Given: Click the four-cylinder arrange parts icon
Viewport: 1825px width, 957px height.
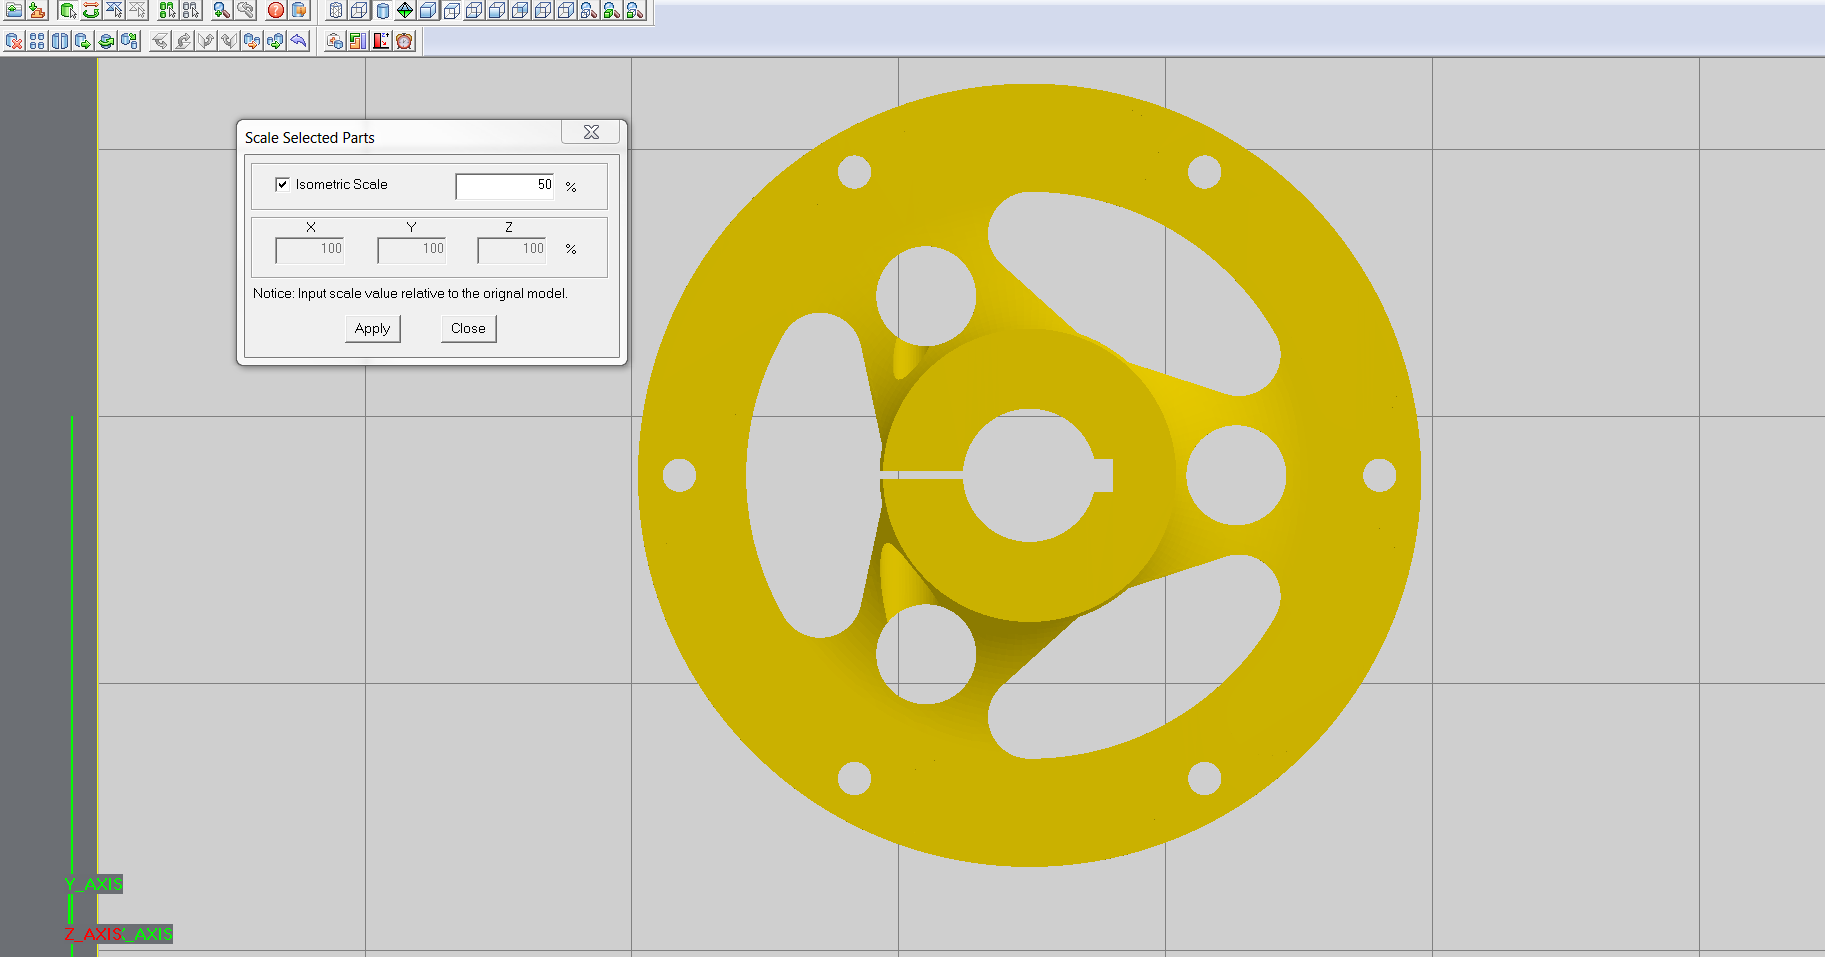Looking at the screenshot, I should point(37,41).
